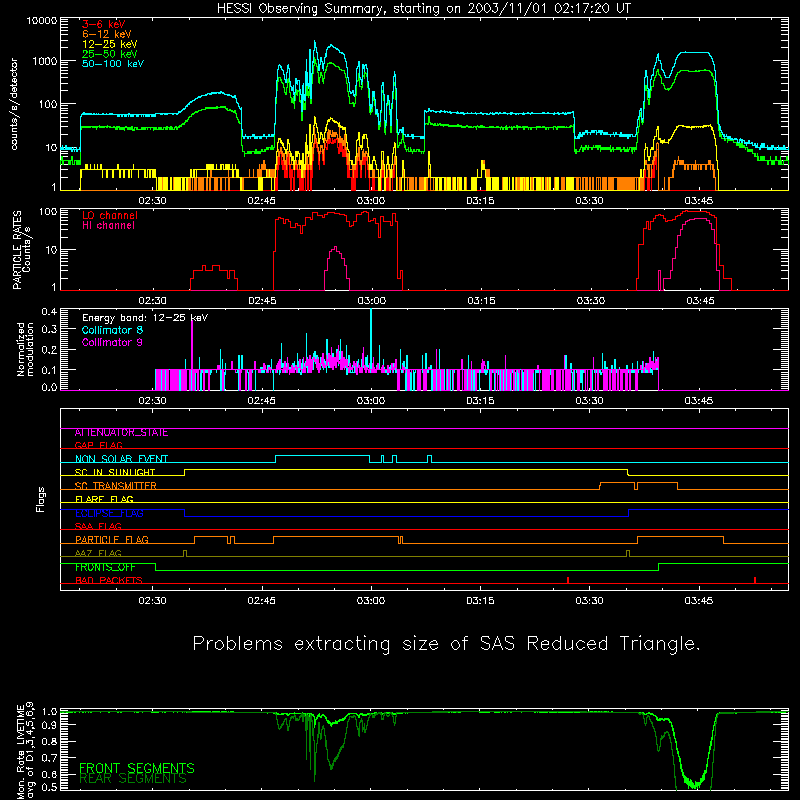
Task: Click the '50-100 keV' legend entry
Action: point(113,64)
